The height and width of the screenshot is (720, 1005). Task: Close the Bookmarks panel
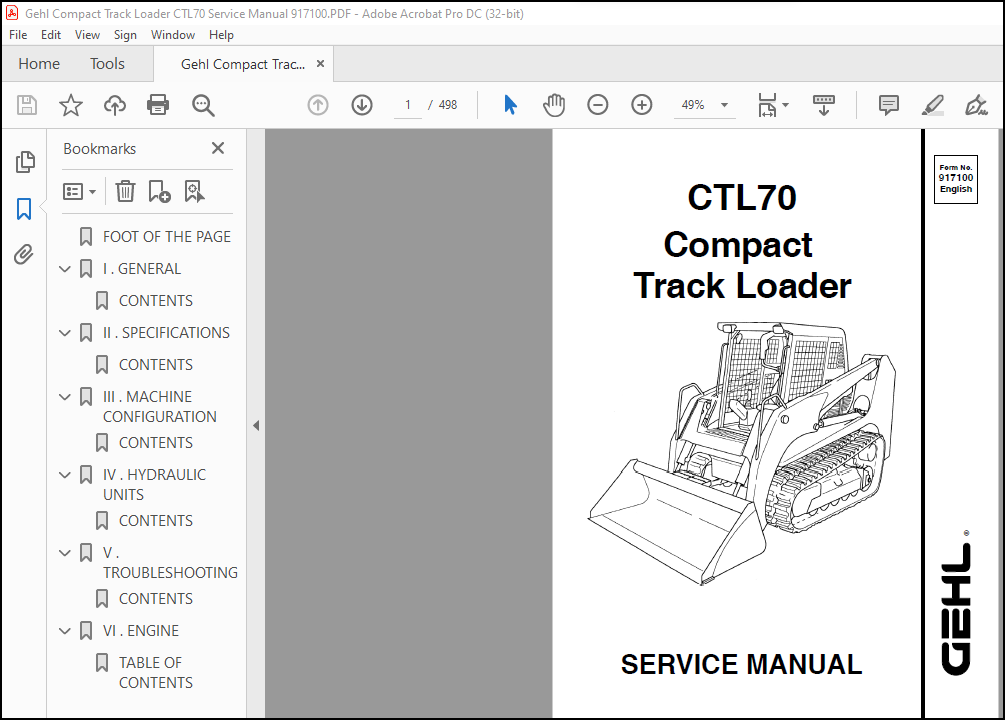click(x=218, y=148)
